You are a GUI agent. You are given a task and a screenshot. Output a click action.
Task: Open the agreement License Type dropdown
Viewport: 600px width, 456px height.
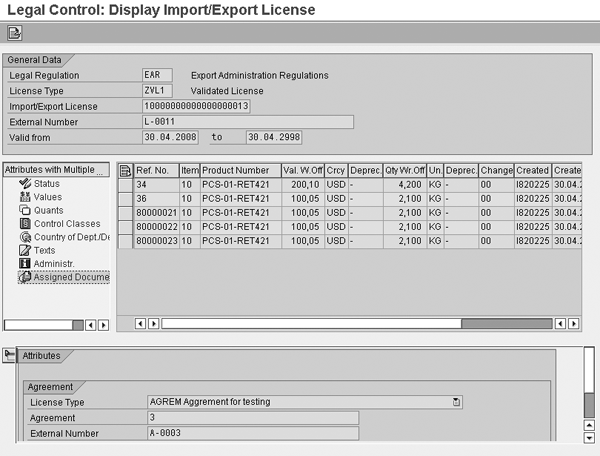(x=456, y=402)
